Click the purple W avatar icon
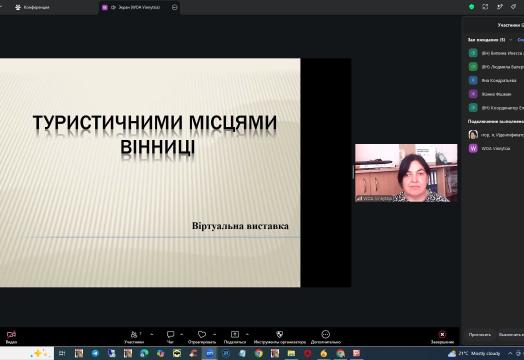524x360 pixels. (473, 148)
